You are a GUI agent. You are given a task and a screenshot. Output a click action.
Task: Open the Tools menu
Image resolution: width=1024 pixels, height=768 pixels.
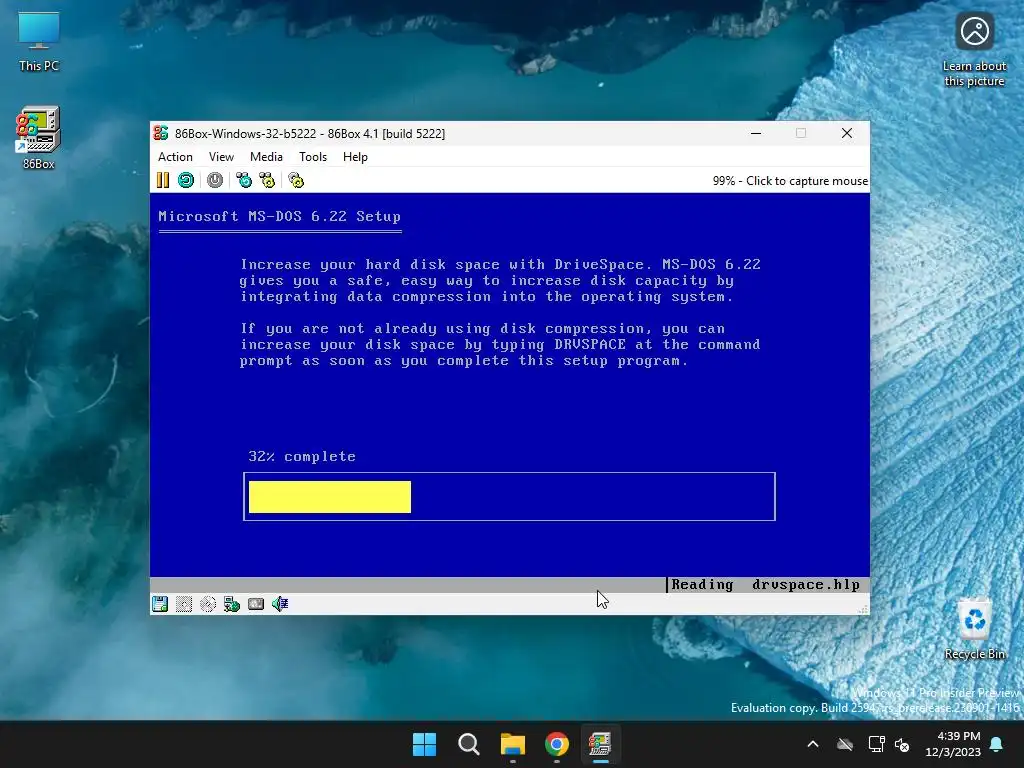(x=313, y=157)
